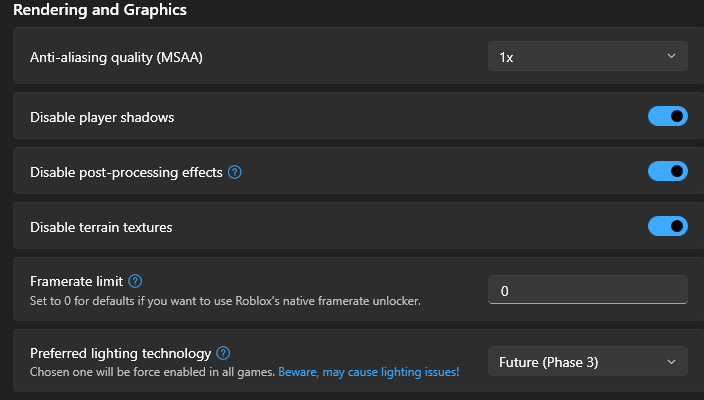Click the chevron arrow in the lighting technology box

(671, 362)
